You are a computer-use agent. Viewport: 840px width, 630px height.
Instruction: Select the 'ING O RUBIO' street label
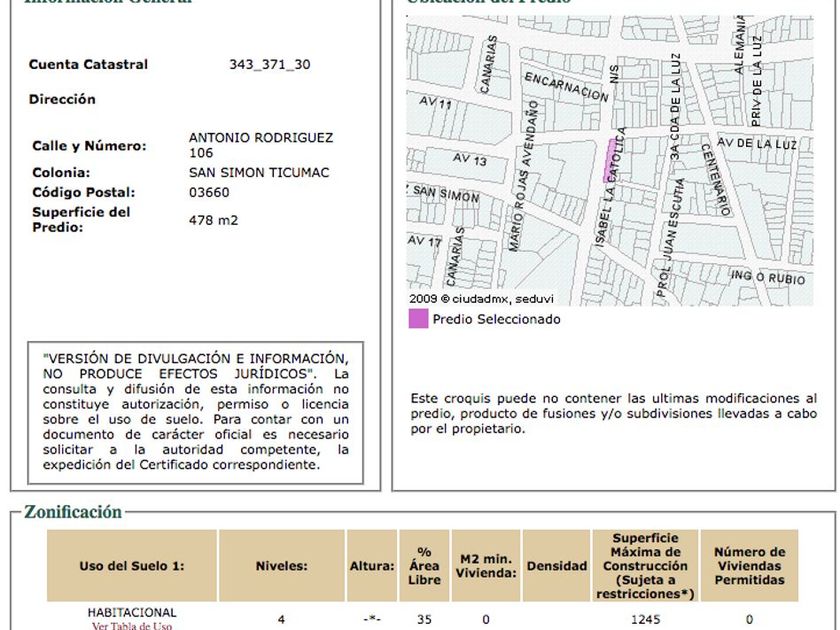click(767, 277)
